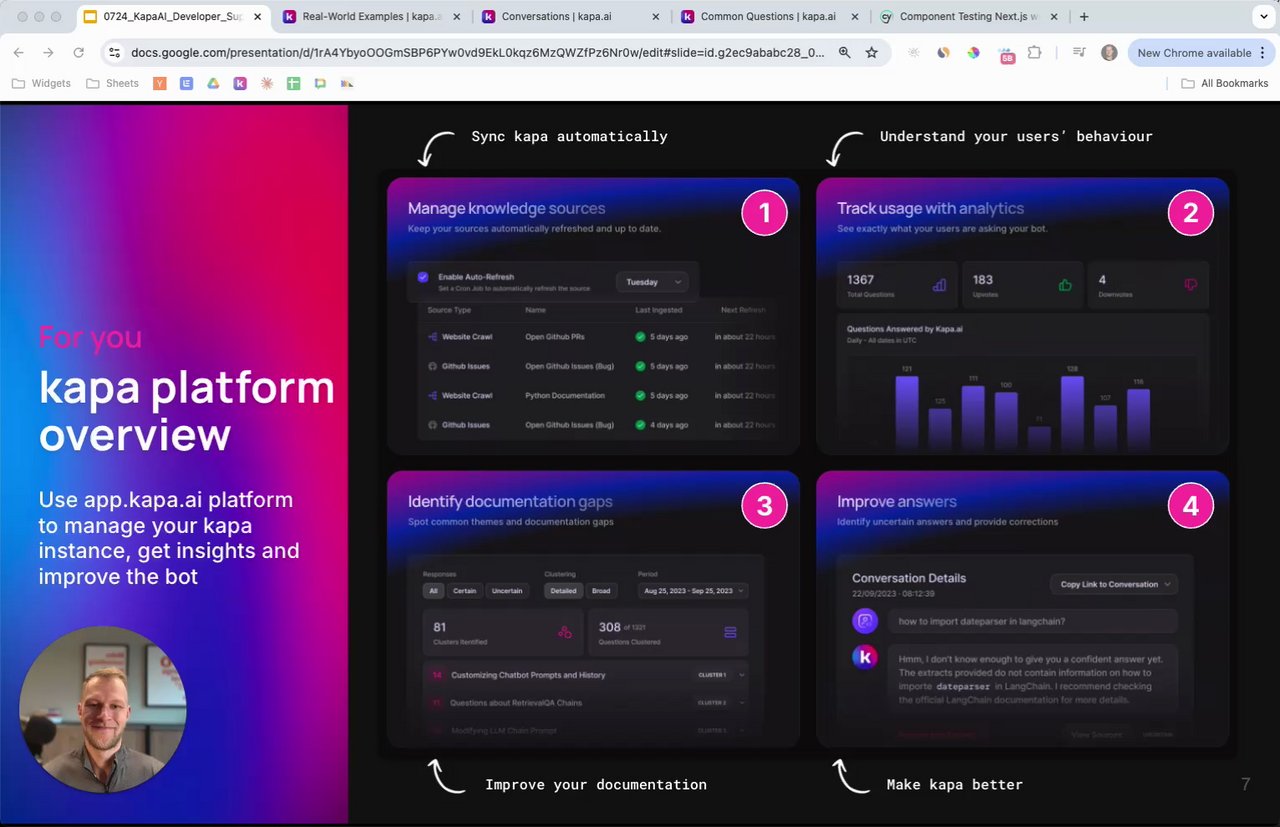Open the blue E bookmark icon

(186, 83)
